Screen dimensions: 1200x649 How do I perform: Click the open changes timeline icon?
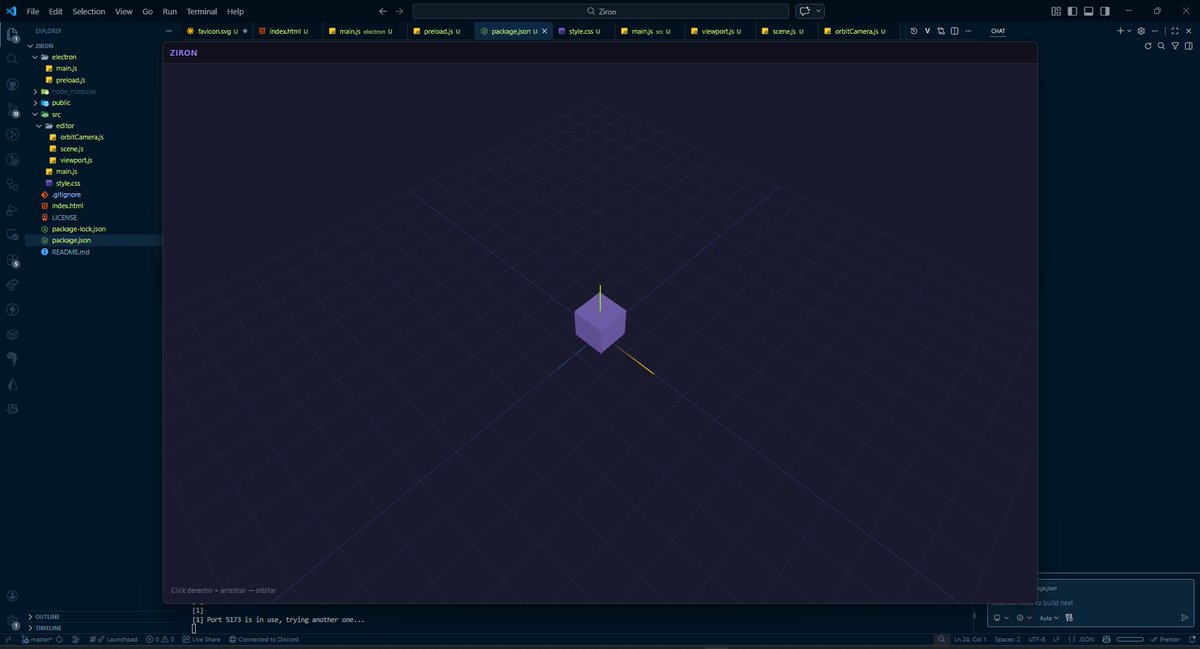[x=914, y=31]
